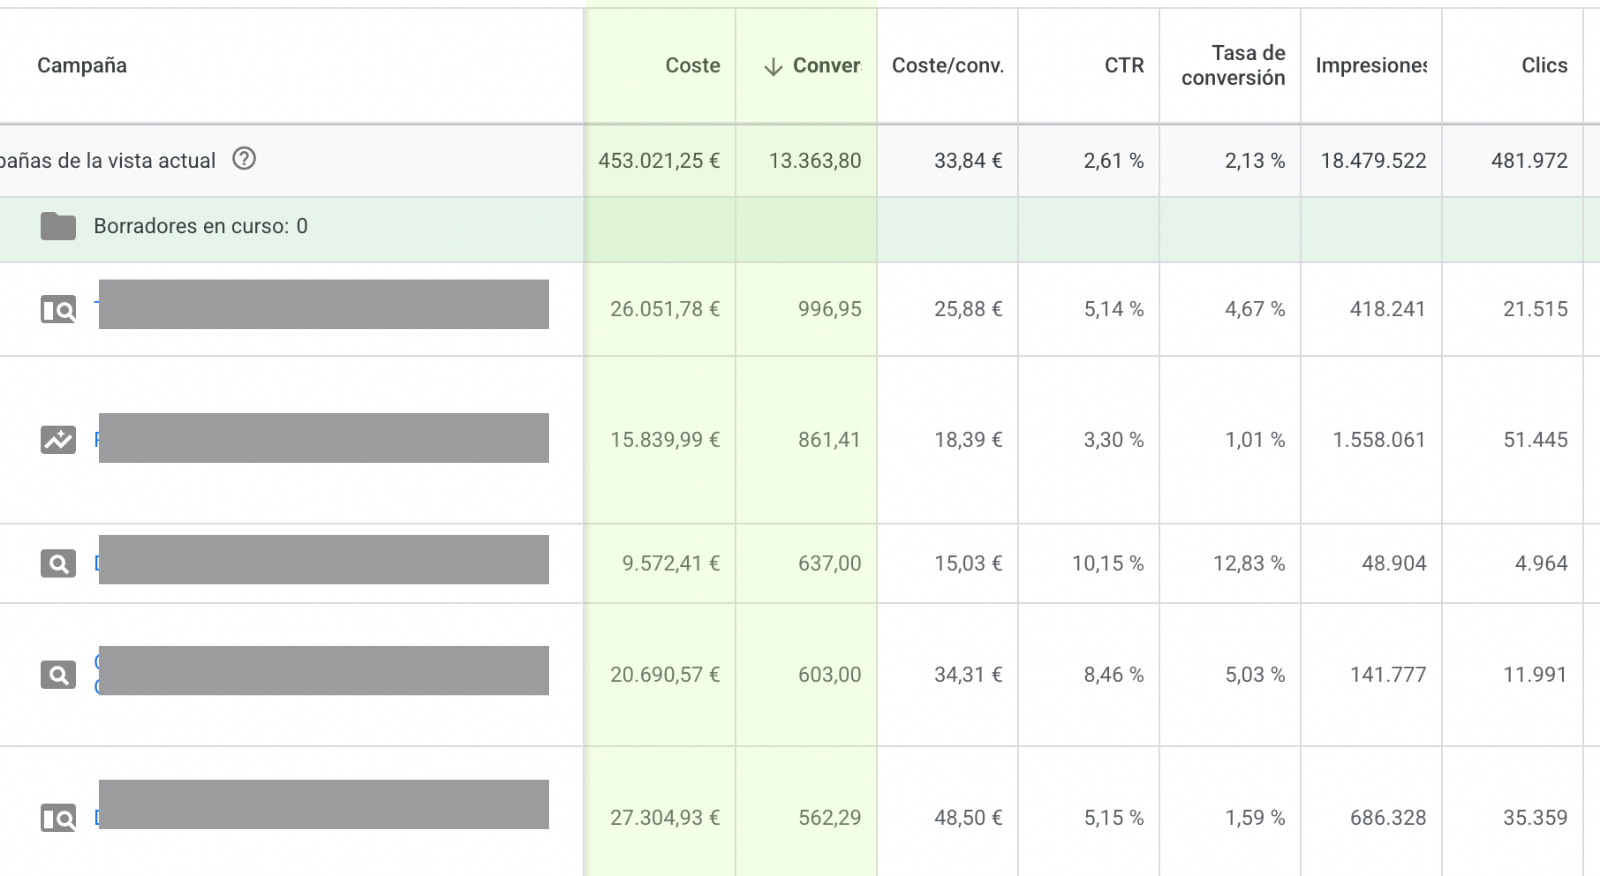Click search campaign icon in 603,00 row
Image resolution: width=1600 pixels, height=876 pixels.
tap(58, 675)
